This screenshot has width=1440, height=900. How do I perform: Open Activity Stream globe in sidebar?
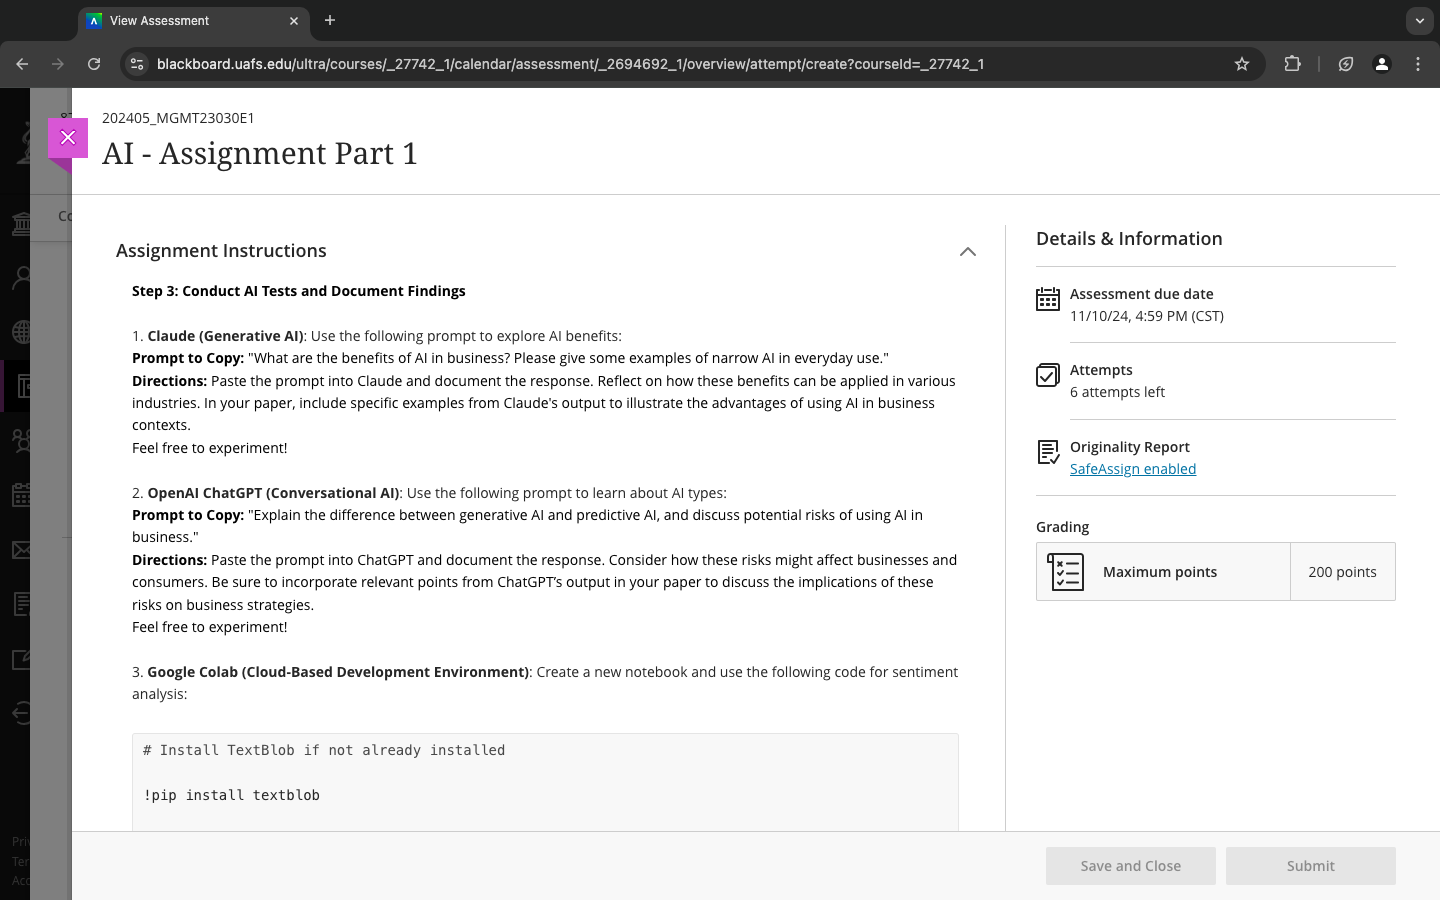pyautogui.click(x=20, y=331)
